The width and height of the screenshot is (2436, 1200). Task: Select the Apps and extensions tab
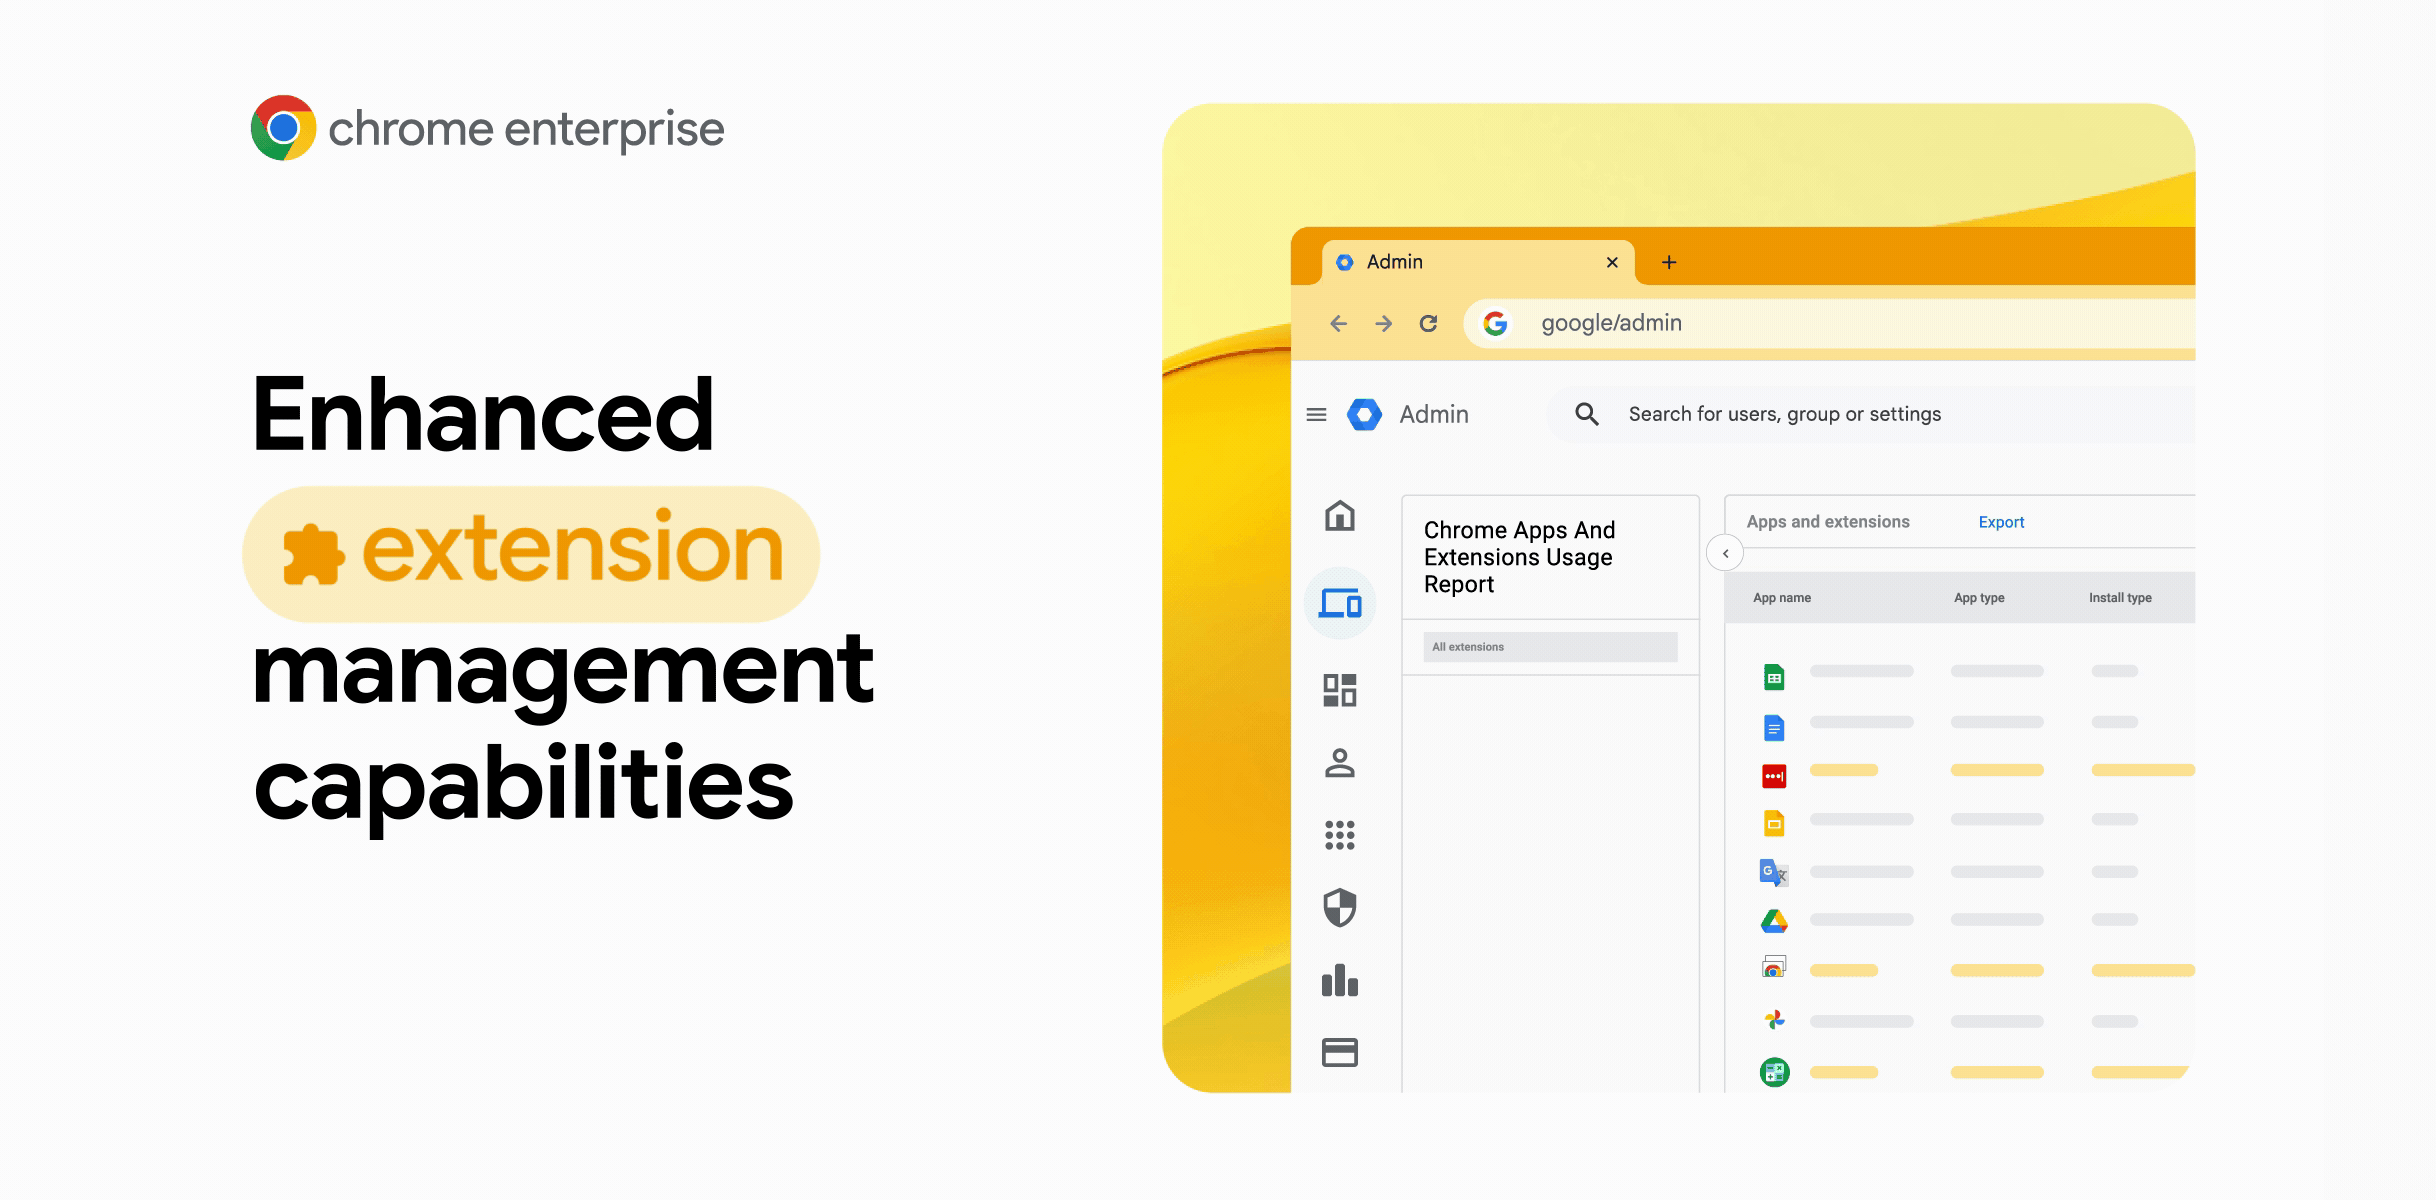click(x=1827, y=522)
